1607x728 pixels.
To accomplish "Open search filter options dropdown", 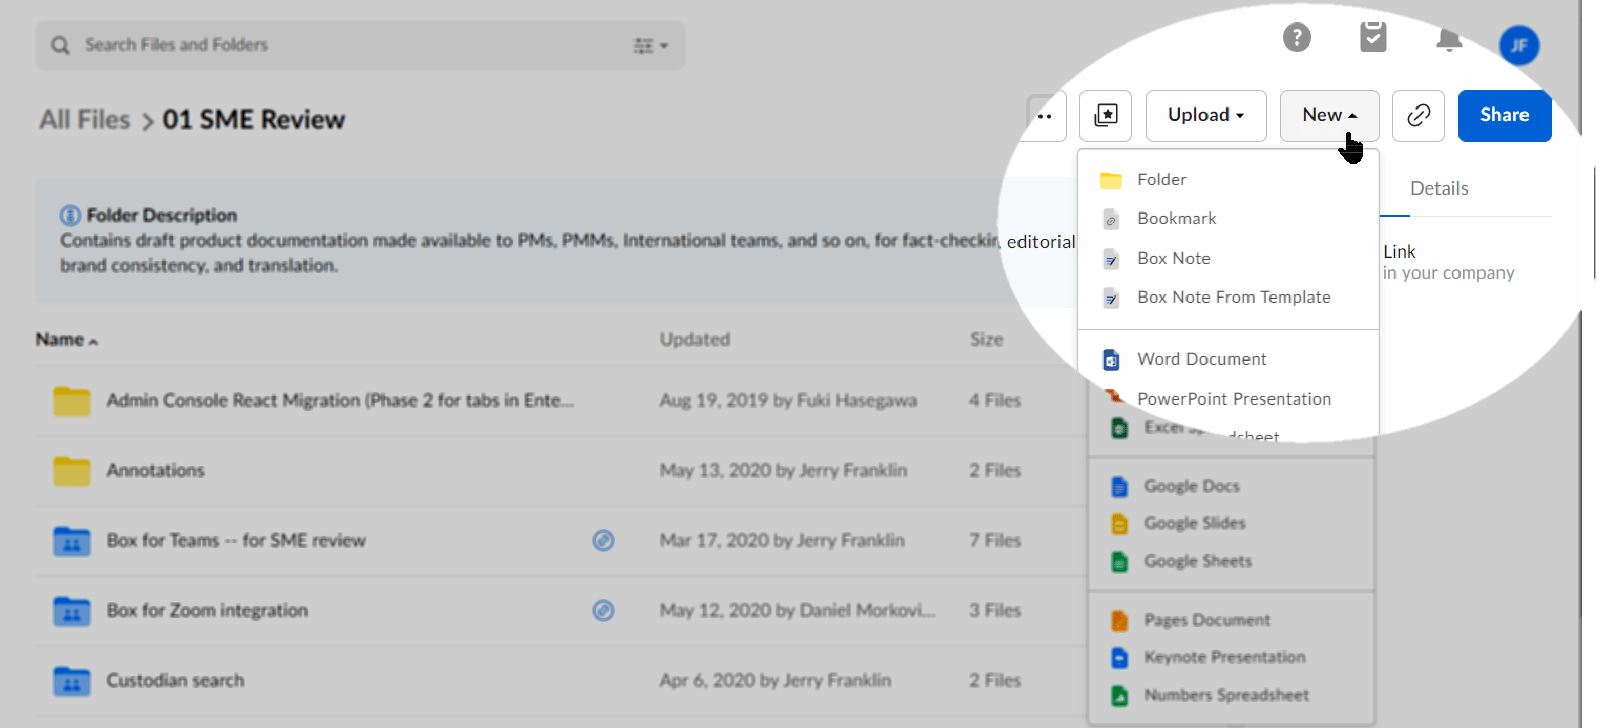I will point(650,46).
